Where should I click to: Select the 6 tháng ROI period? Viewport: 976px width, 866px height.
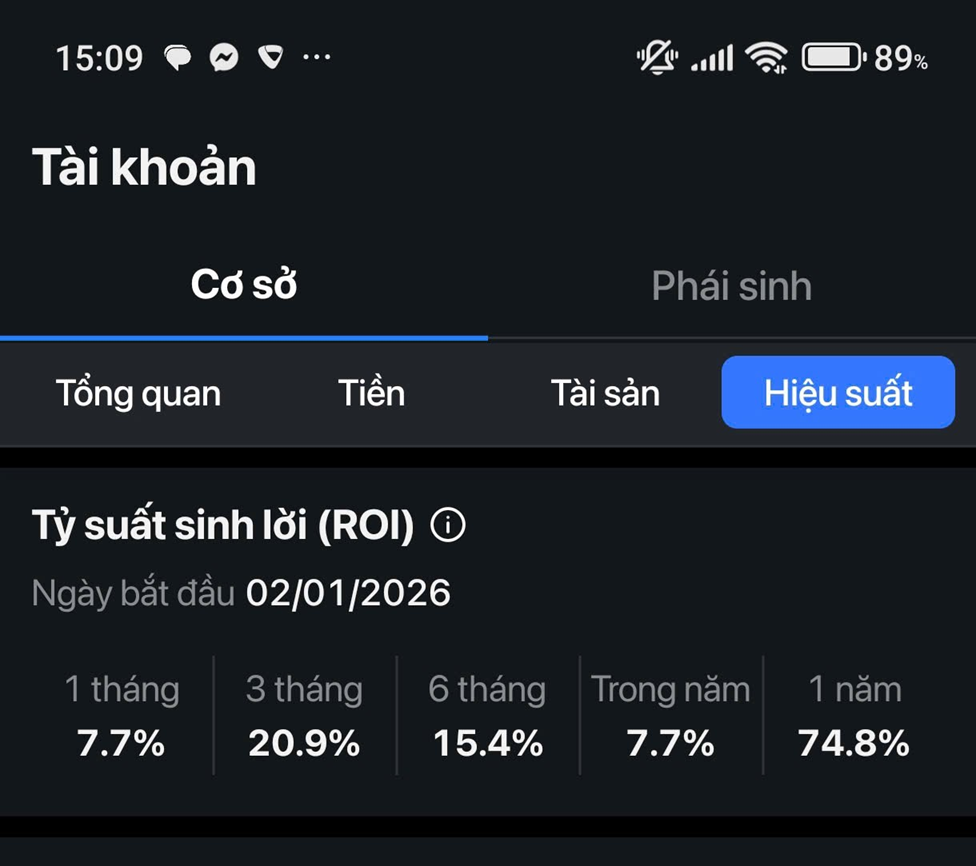tap(487, 715)
